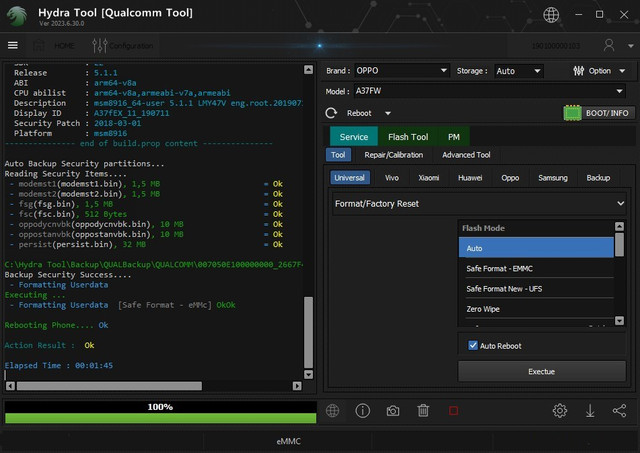The height and width of the screenshot is (453, 640).
Task: Click the green chip icon
Action: coord(572,113)
